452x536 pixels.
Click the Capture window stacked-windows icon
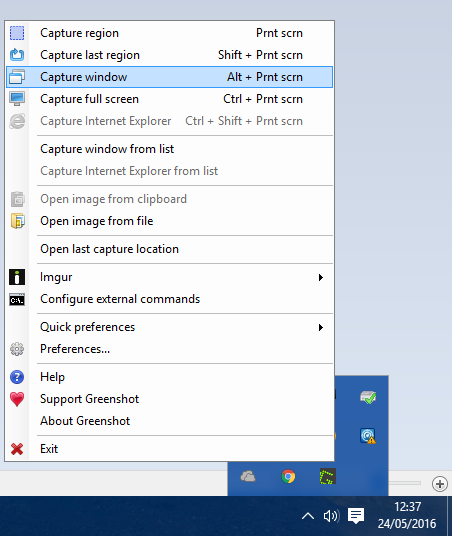tap(17, 77)
